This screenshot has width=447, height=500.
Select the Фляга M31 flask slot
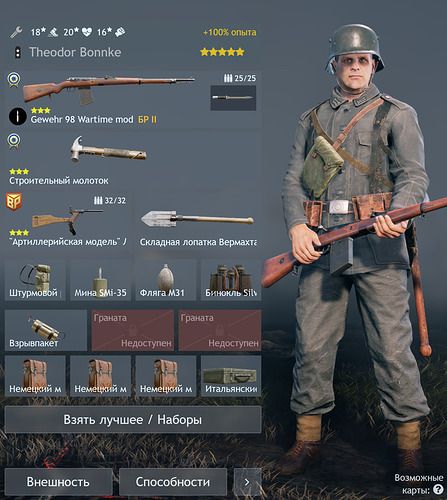point(166,280)
